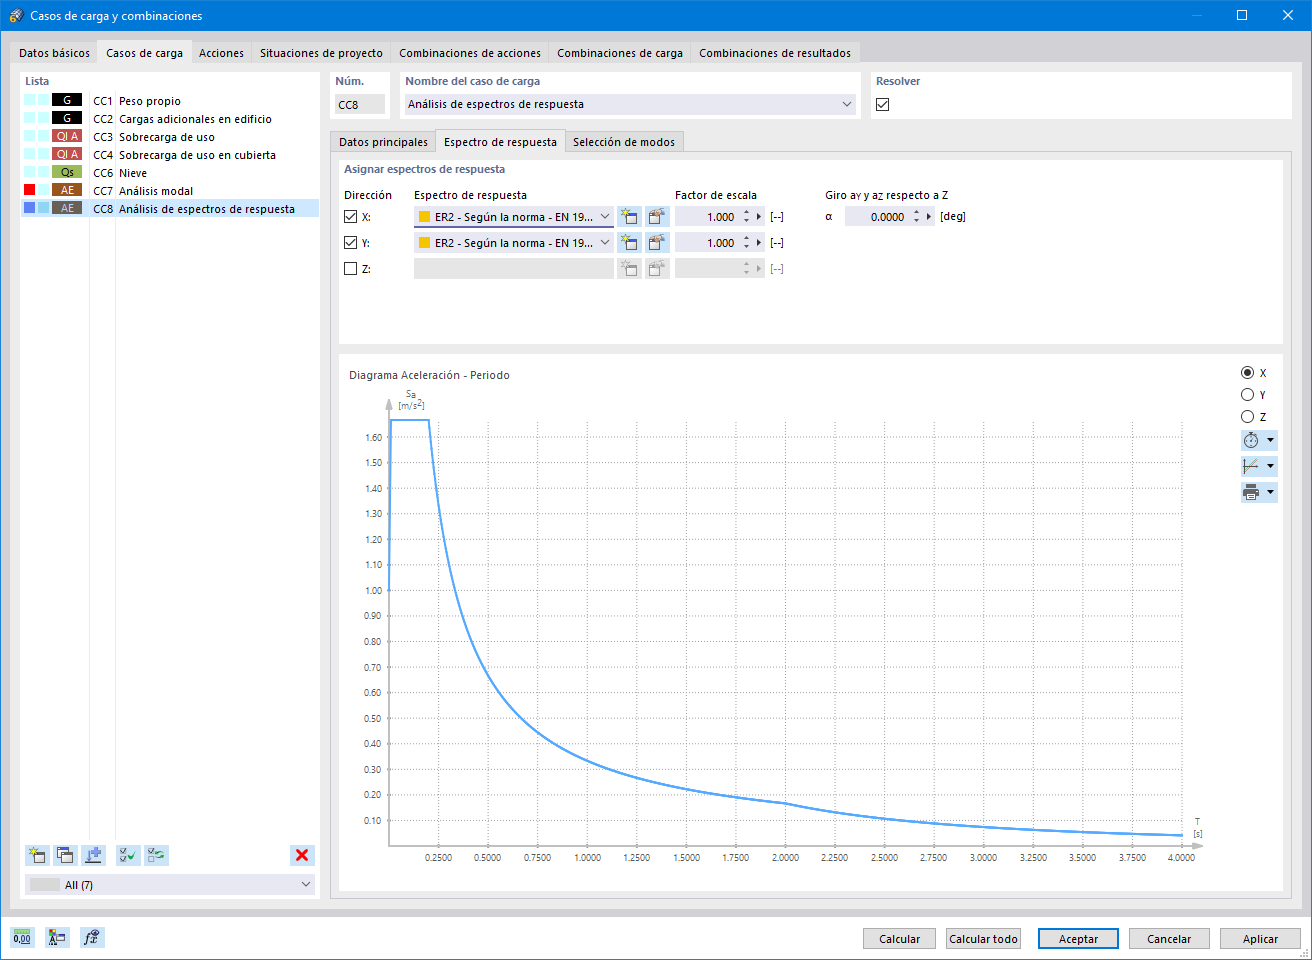Click the yellow swatch of X spectrum ER2
Image resolution: width=1312 pixels, height=960 pixels.
click(x=425, y=217)
